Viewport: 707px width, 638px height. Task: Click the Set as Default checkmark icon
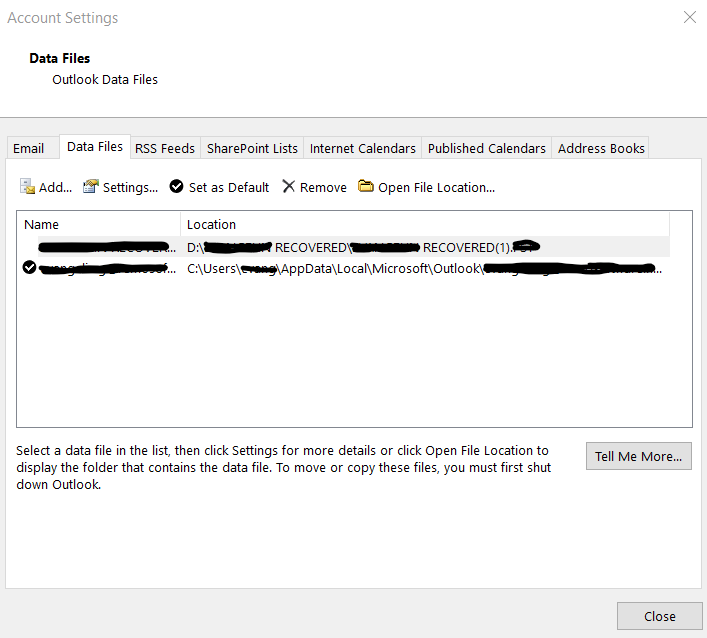point(176,186)
